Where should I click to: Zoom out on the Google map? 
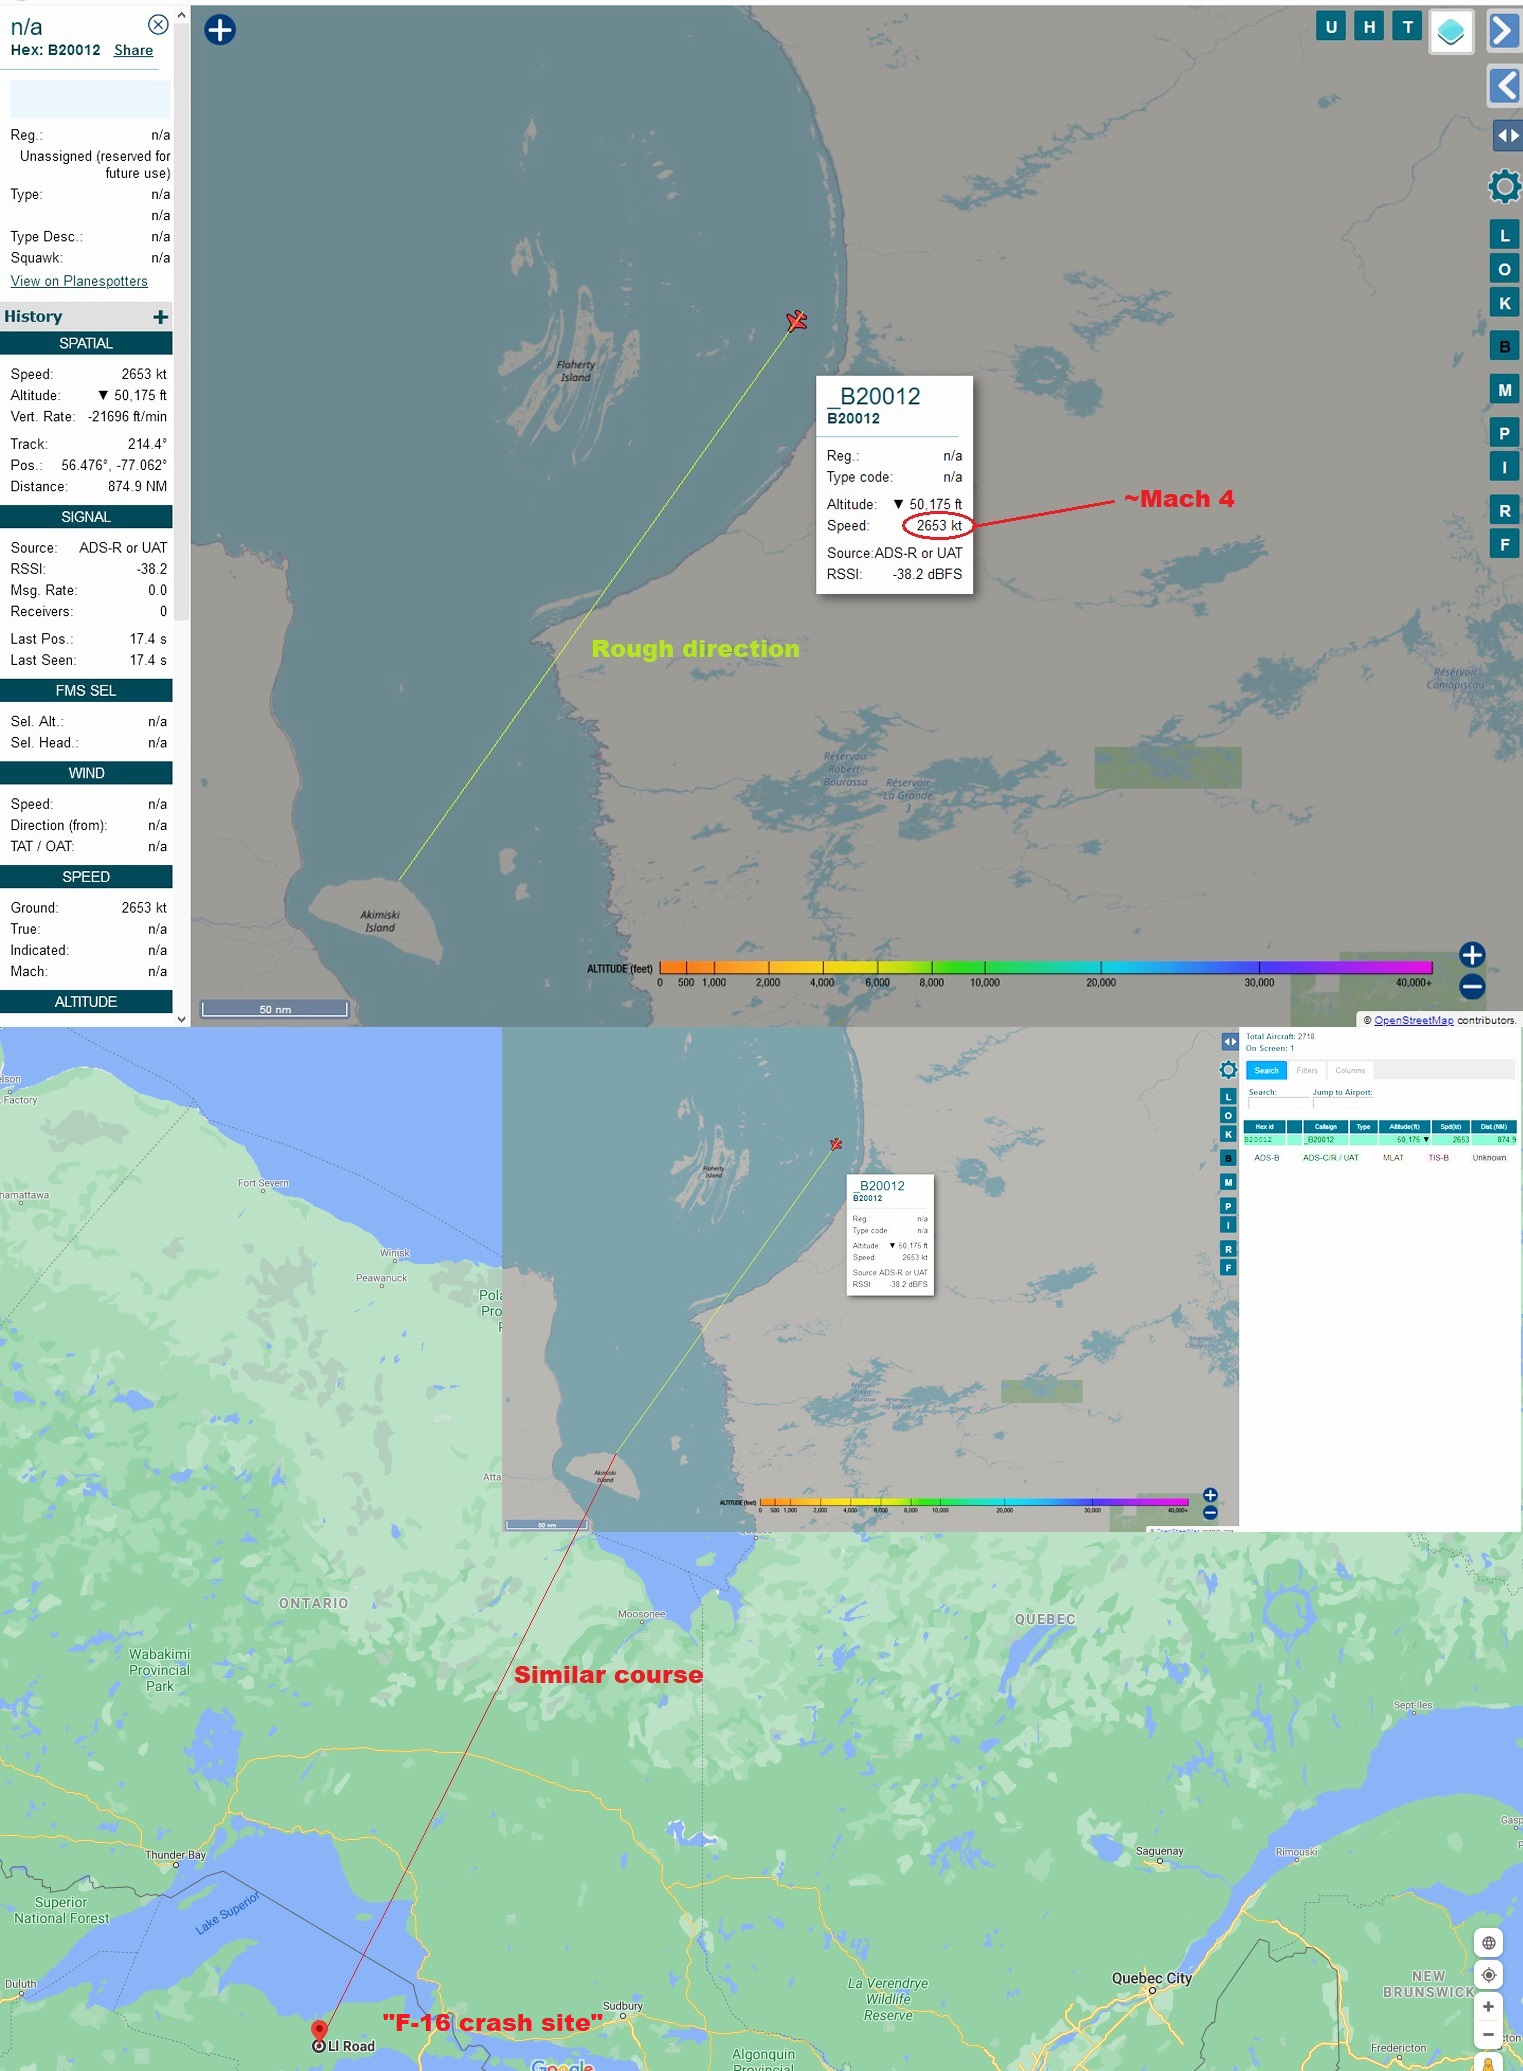point(1489,2035)
